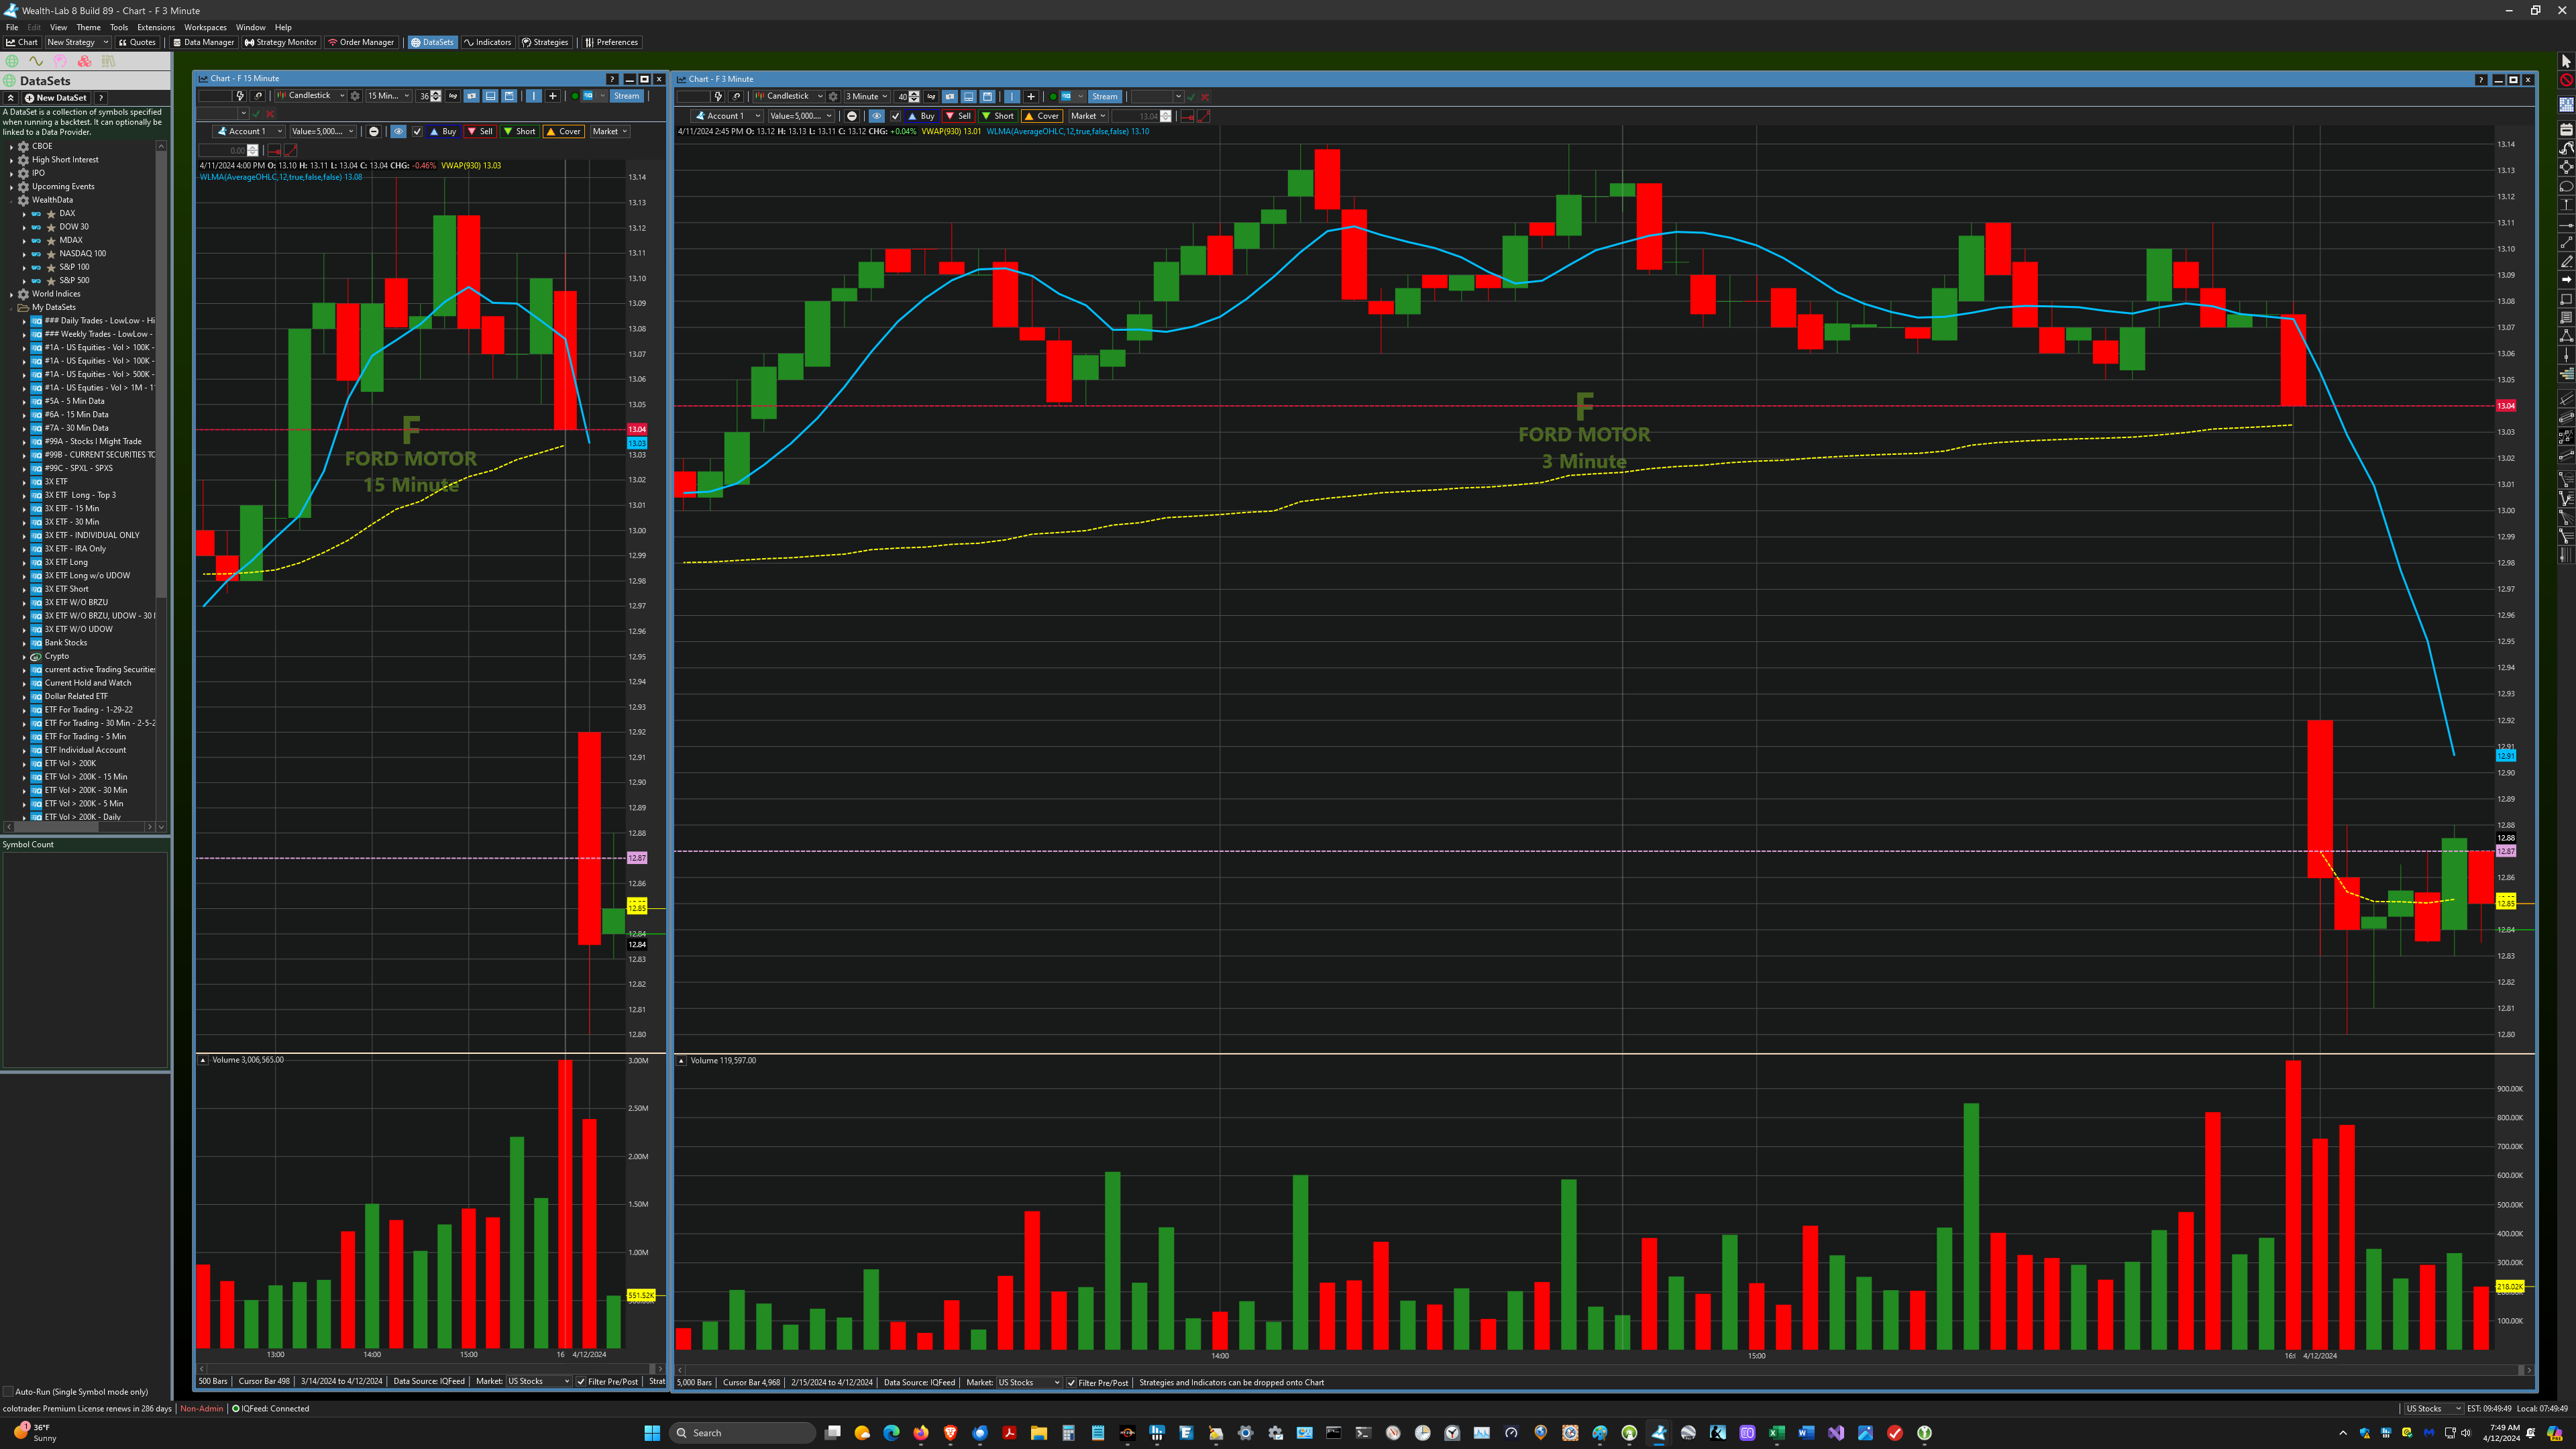Toggle Filter Pre/Post checkbox in 15 Minute chart

[581, 1382]
